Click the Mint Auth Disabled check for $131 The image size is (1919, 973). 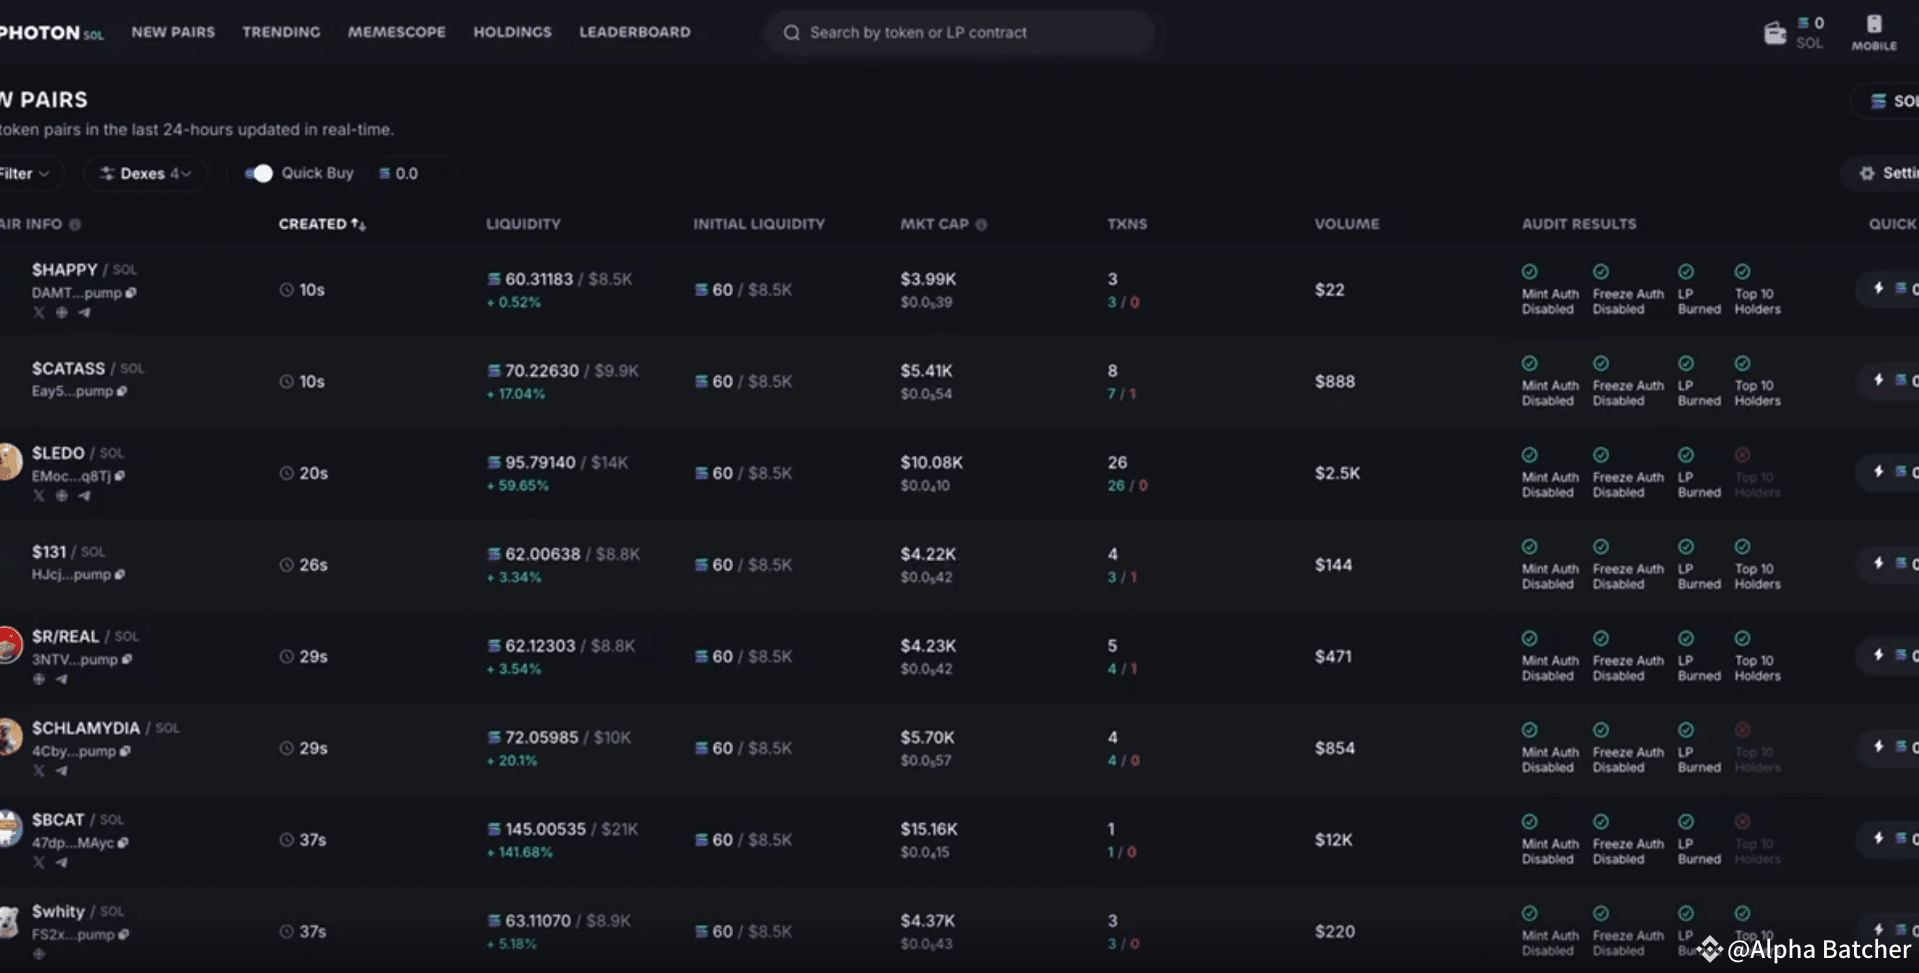[1529, 547]
